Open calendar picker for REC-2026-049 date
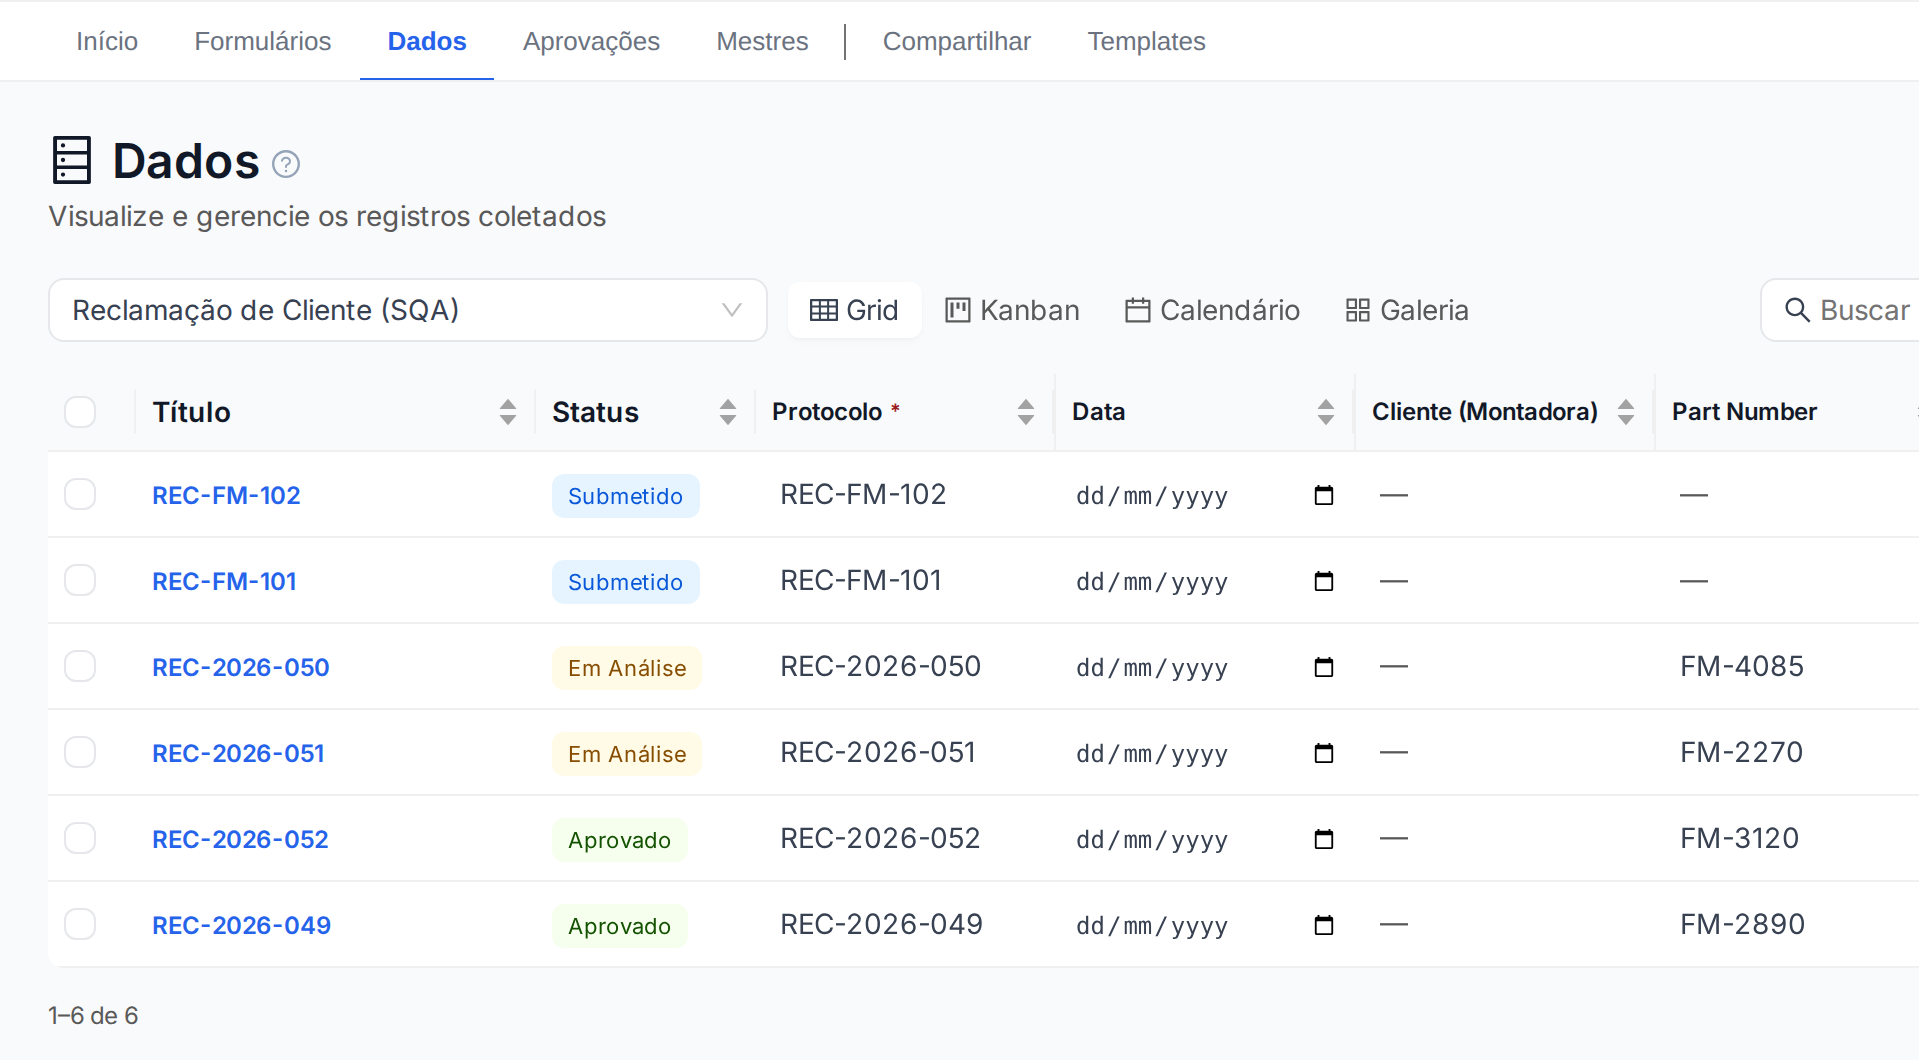Screen dimensions: 1919x1060 [1324, 925]
